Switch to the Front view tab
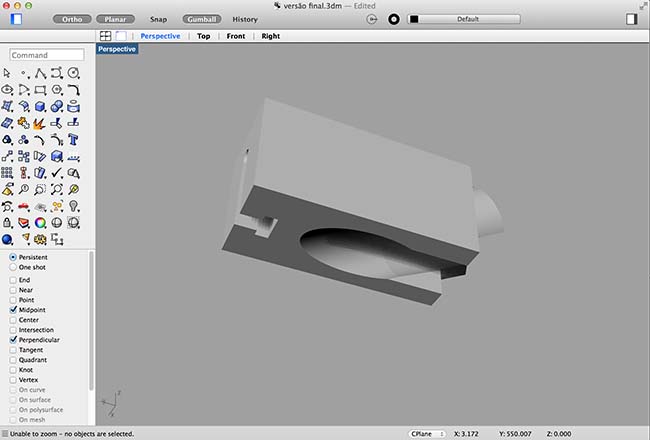The width and height of the screenshot is (650, 440). pyautogui.click(x=236, y=36)
